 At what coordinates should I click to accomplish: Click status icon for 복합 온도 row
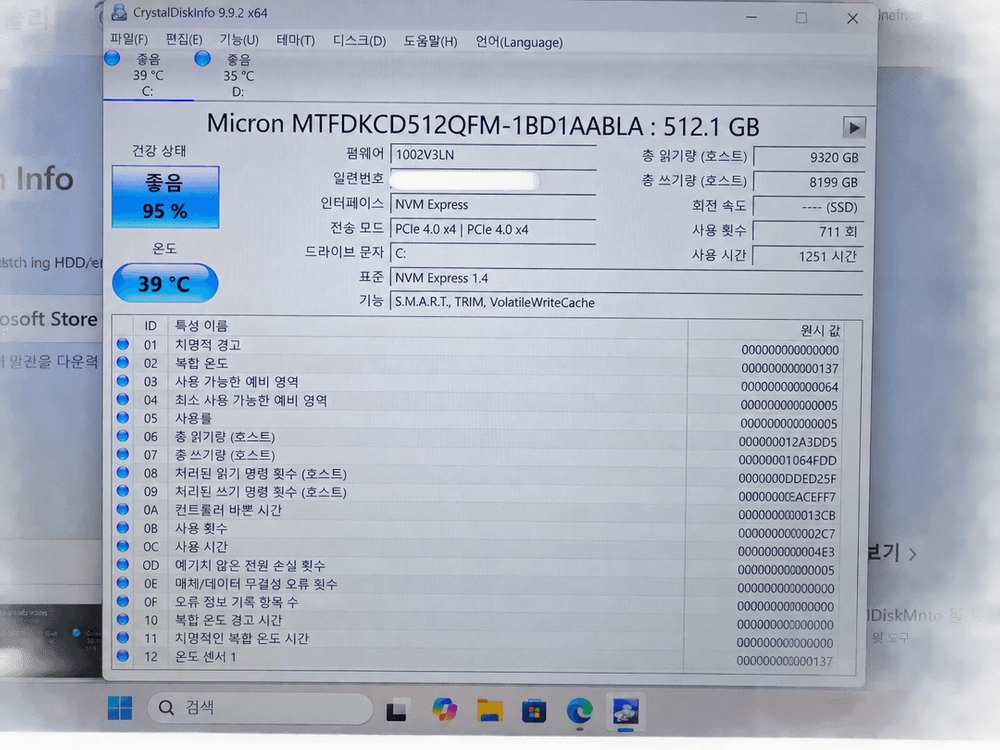click(122, 363)
